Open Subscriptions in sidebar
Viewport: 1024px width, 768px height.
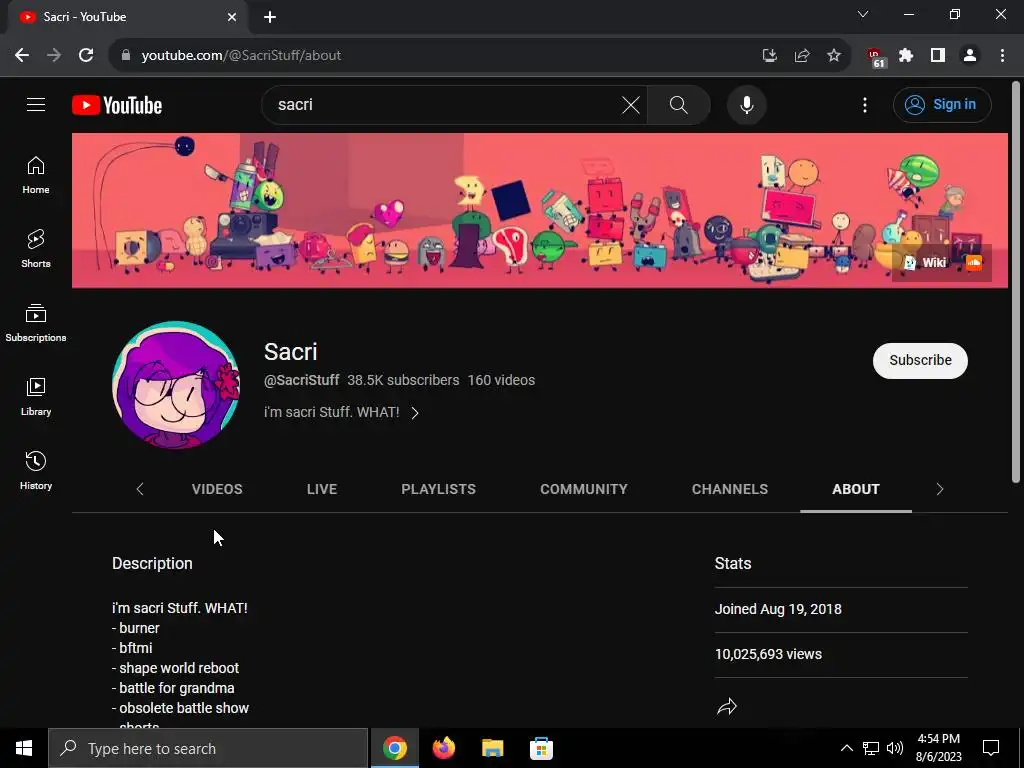click(x=36, y=323)
